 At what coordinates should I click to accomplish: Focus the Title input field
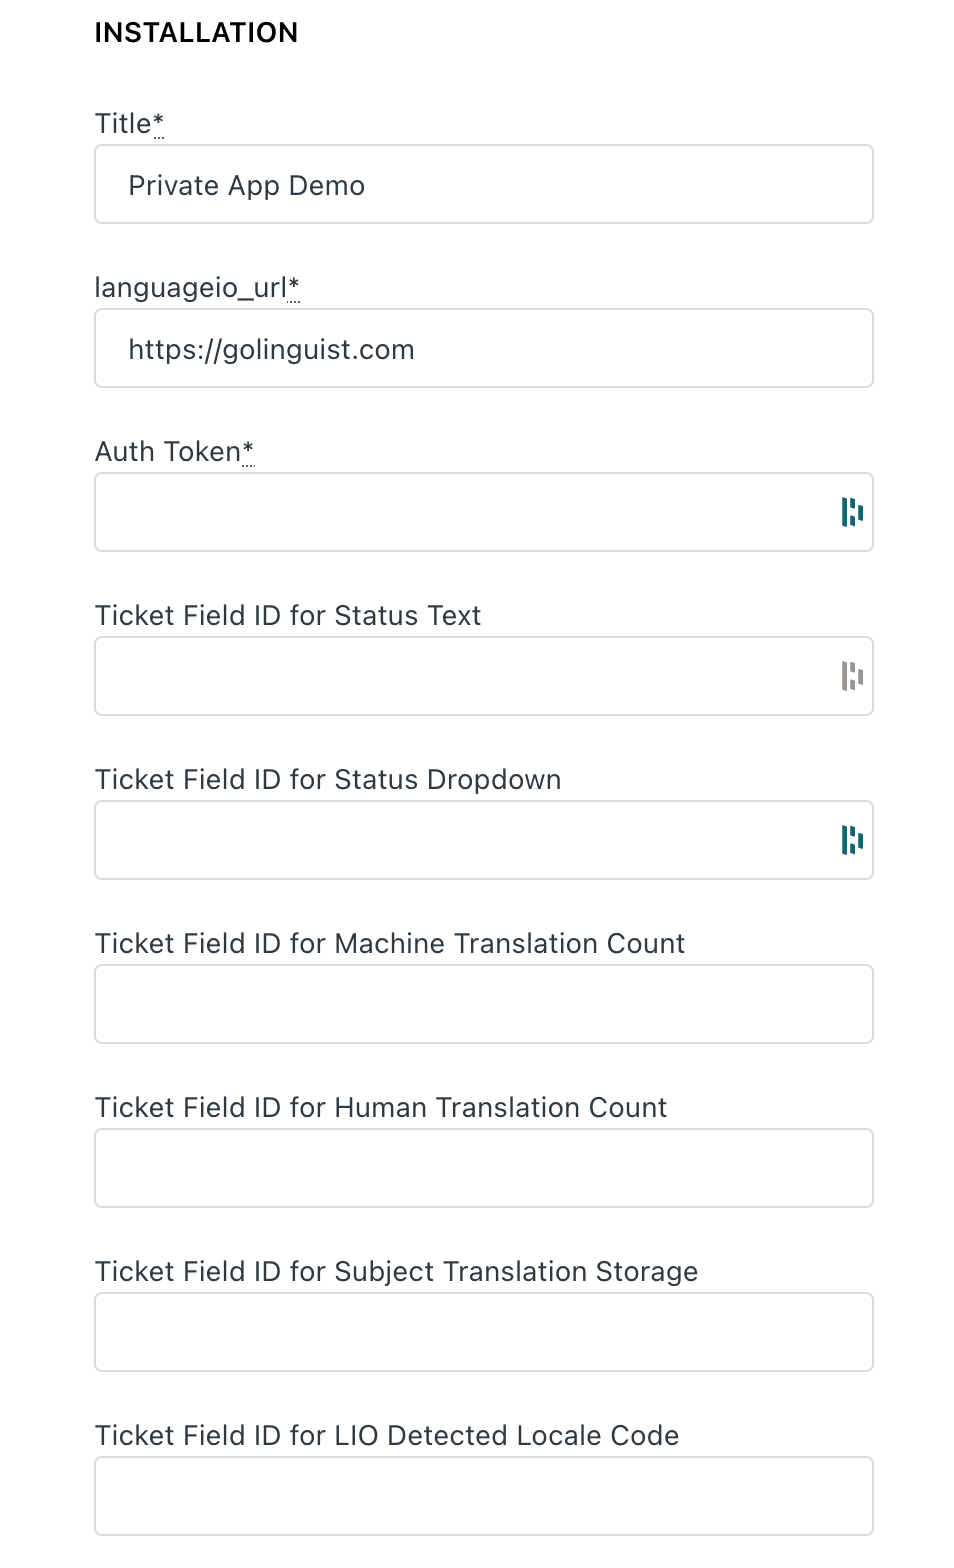(484, 184)
